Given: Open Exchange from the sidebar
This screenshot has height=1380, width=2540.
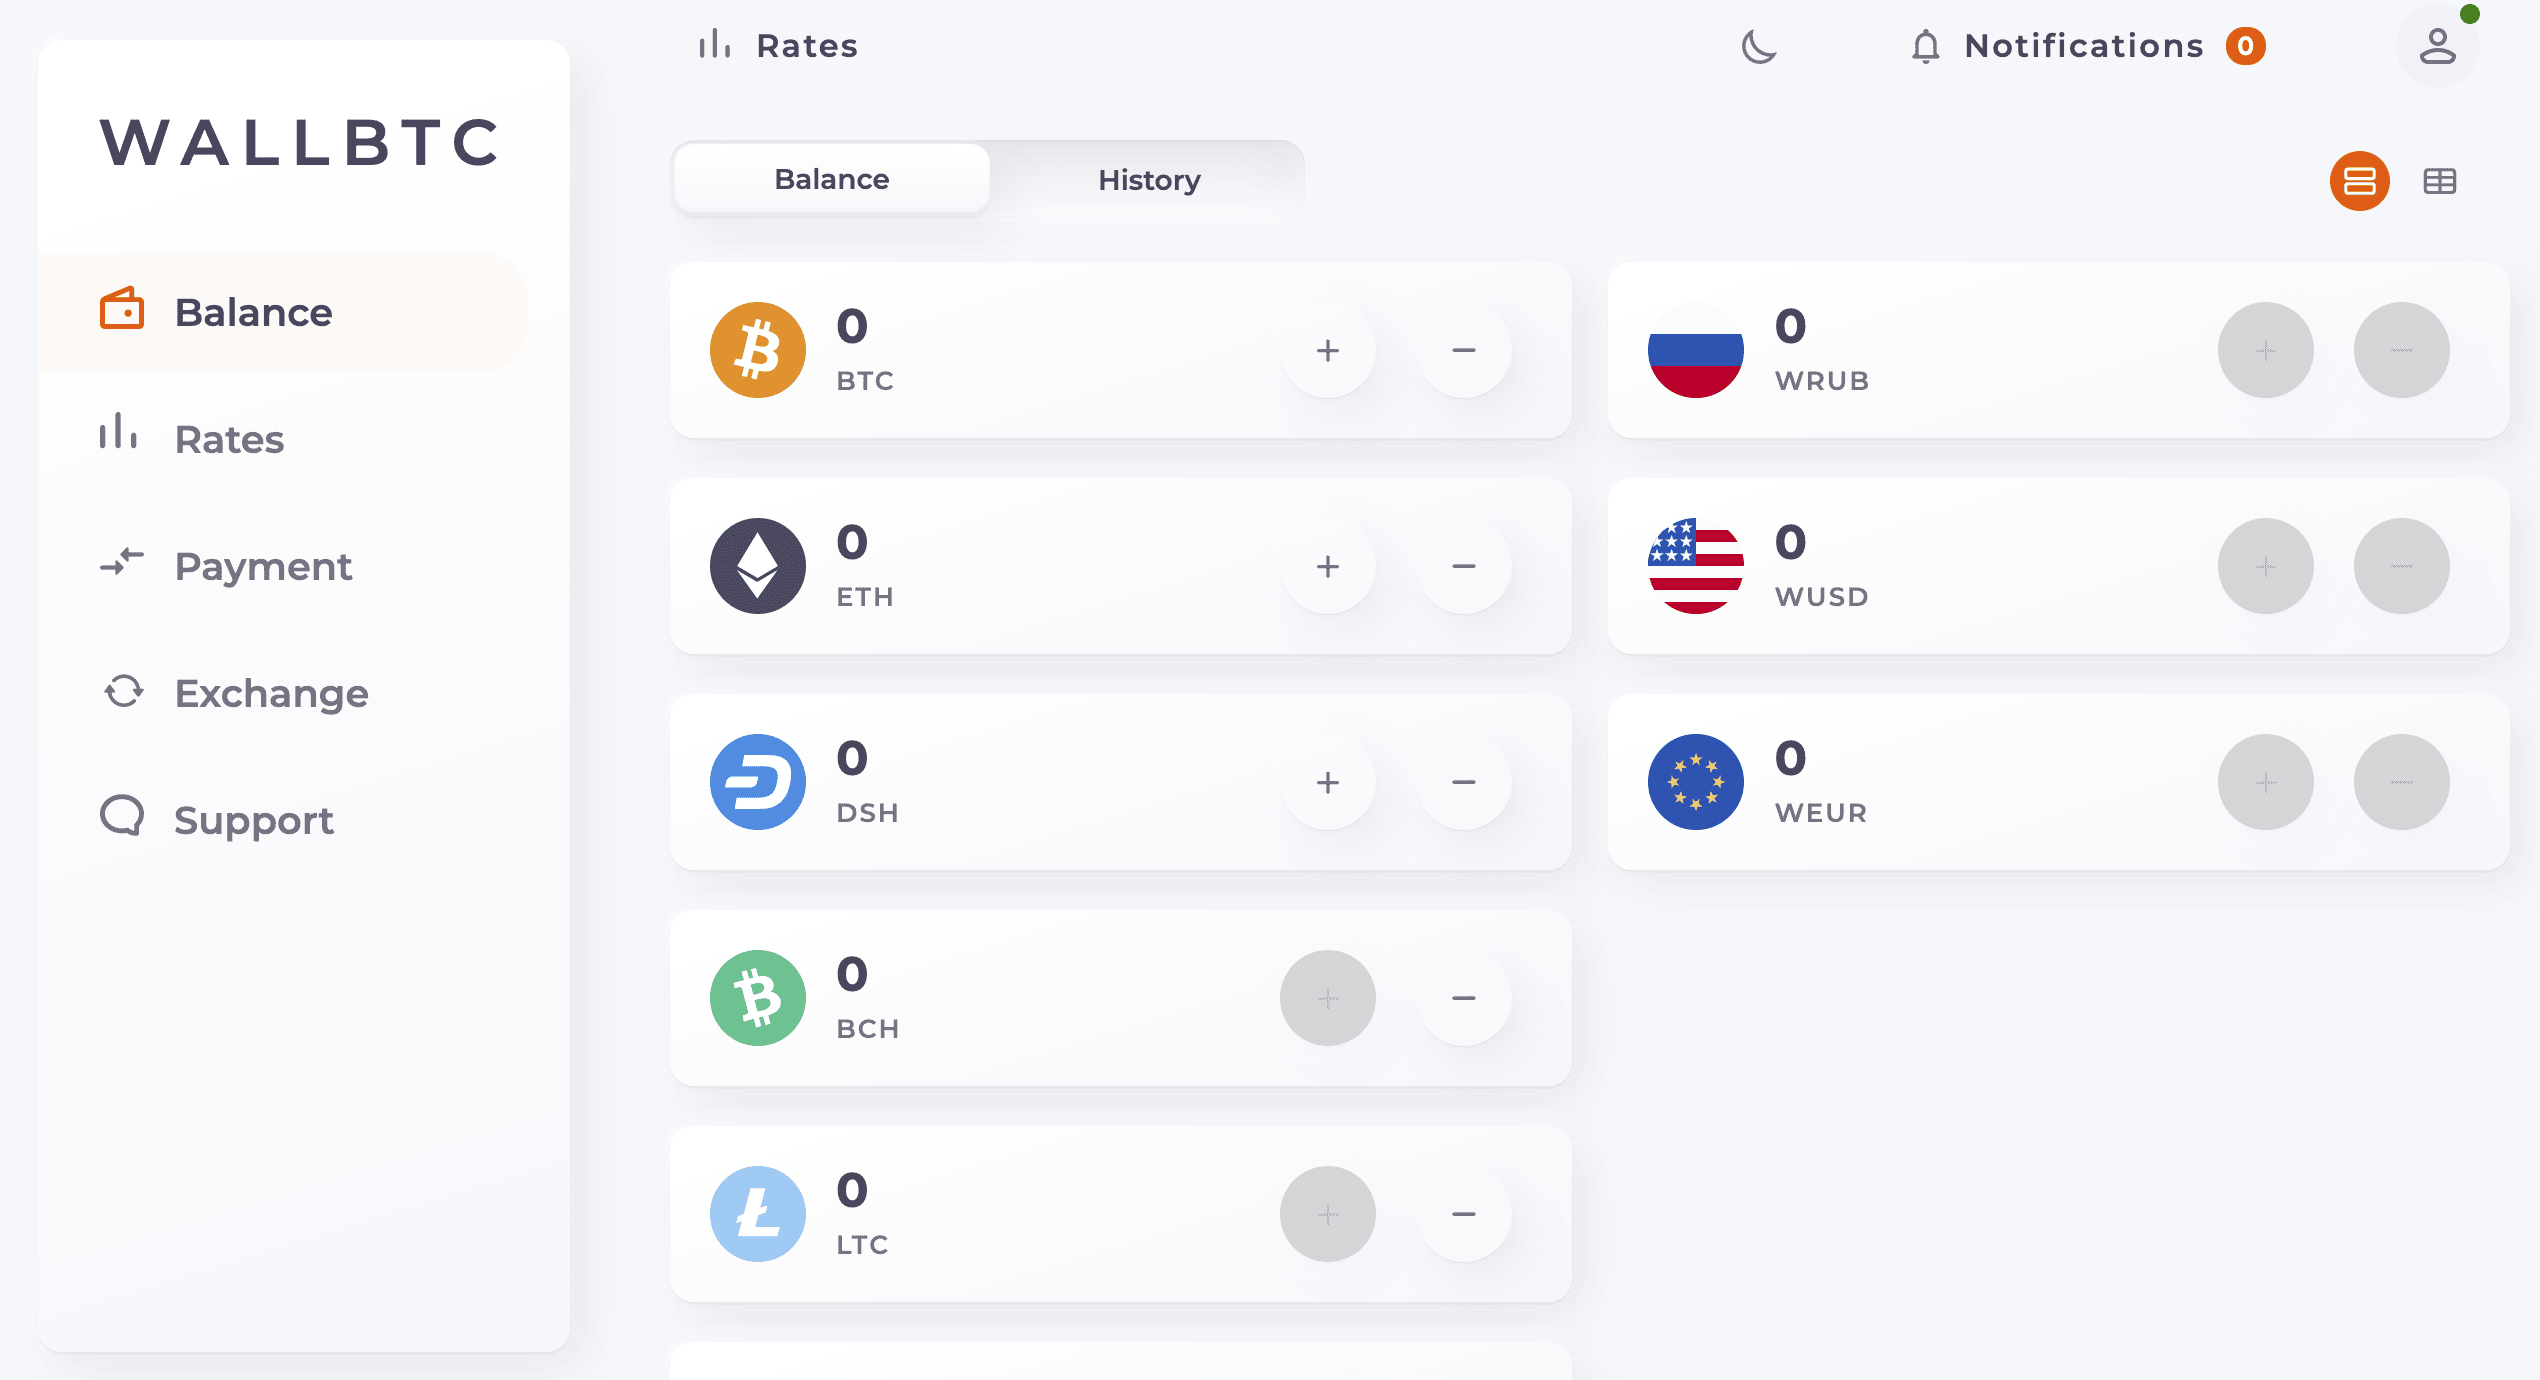Looking at the screenshot, I should (x=236, y=693).
